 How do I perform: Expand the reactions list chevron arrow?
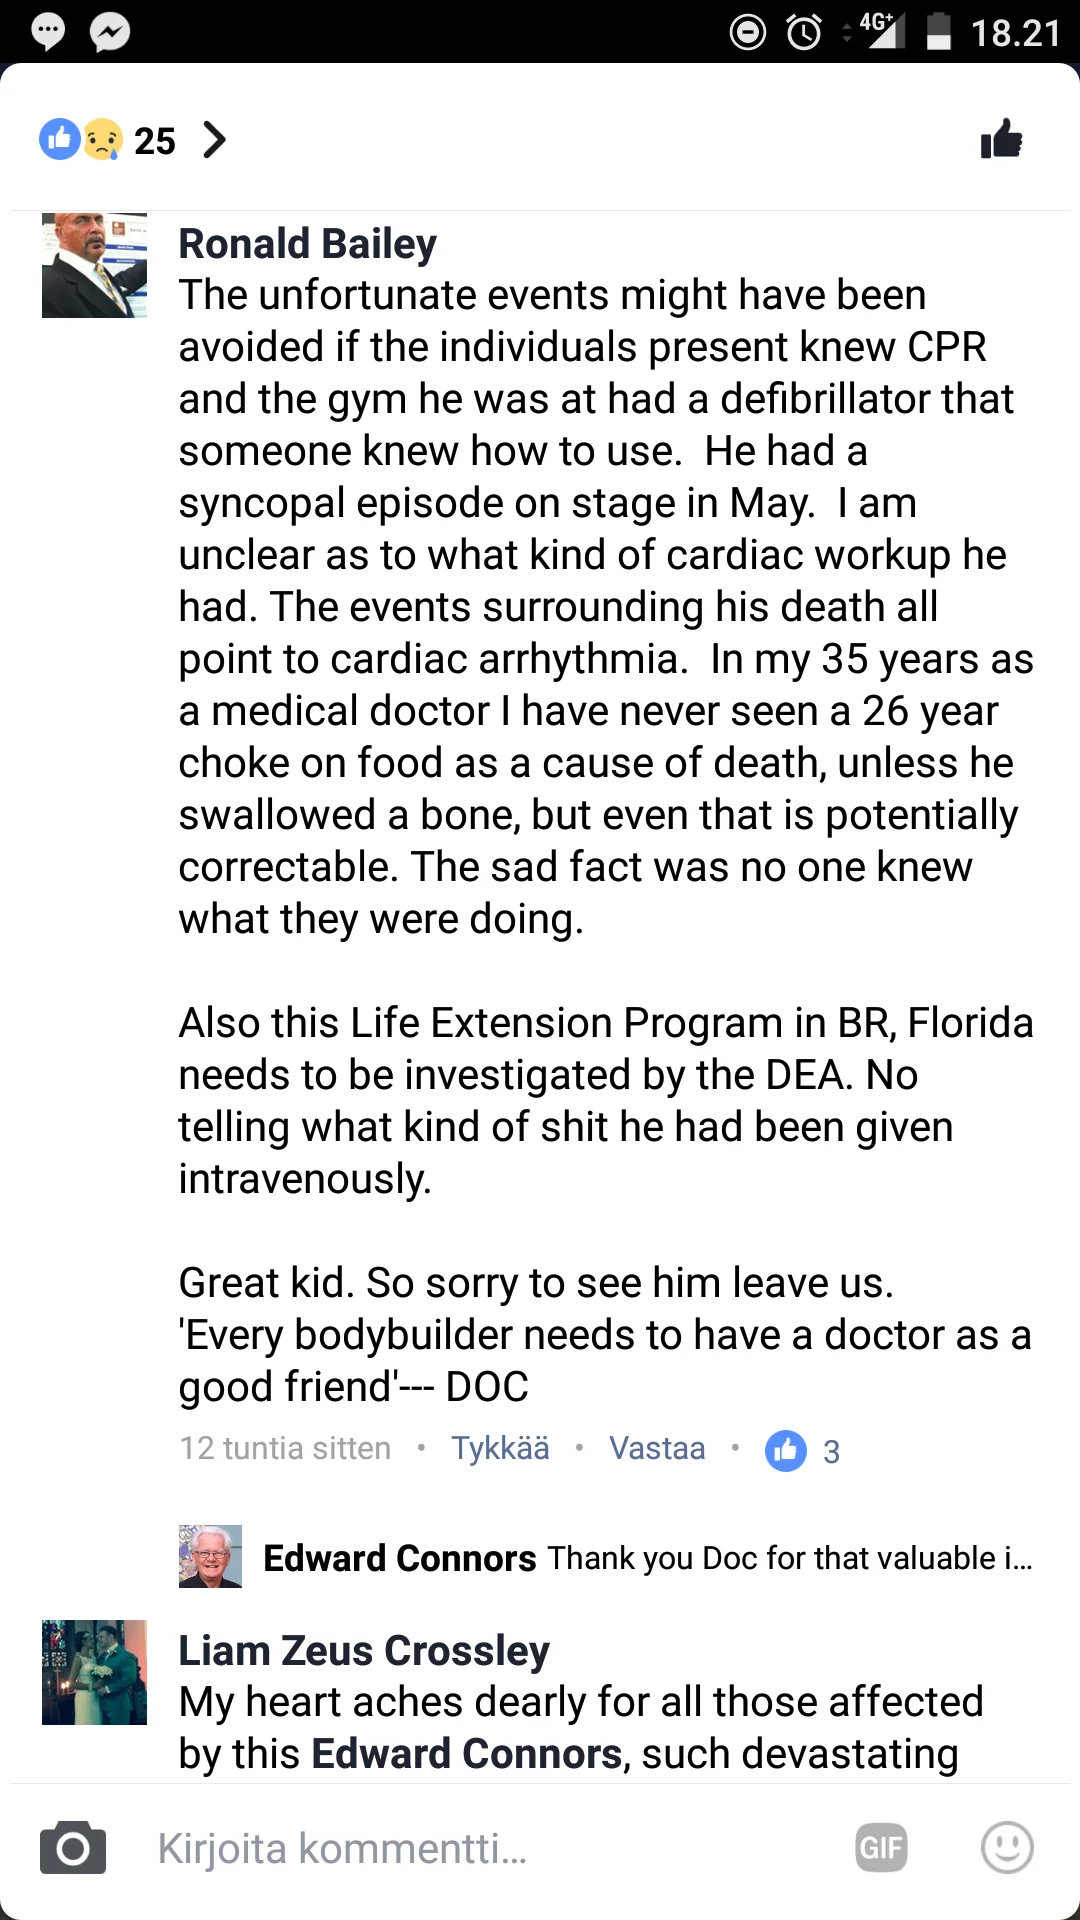coord(214,140)
